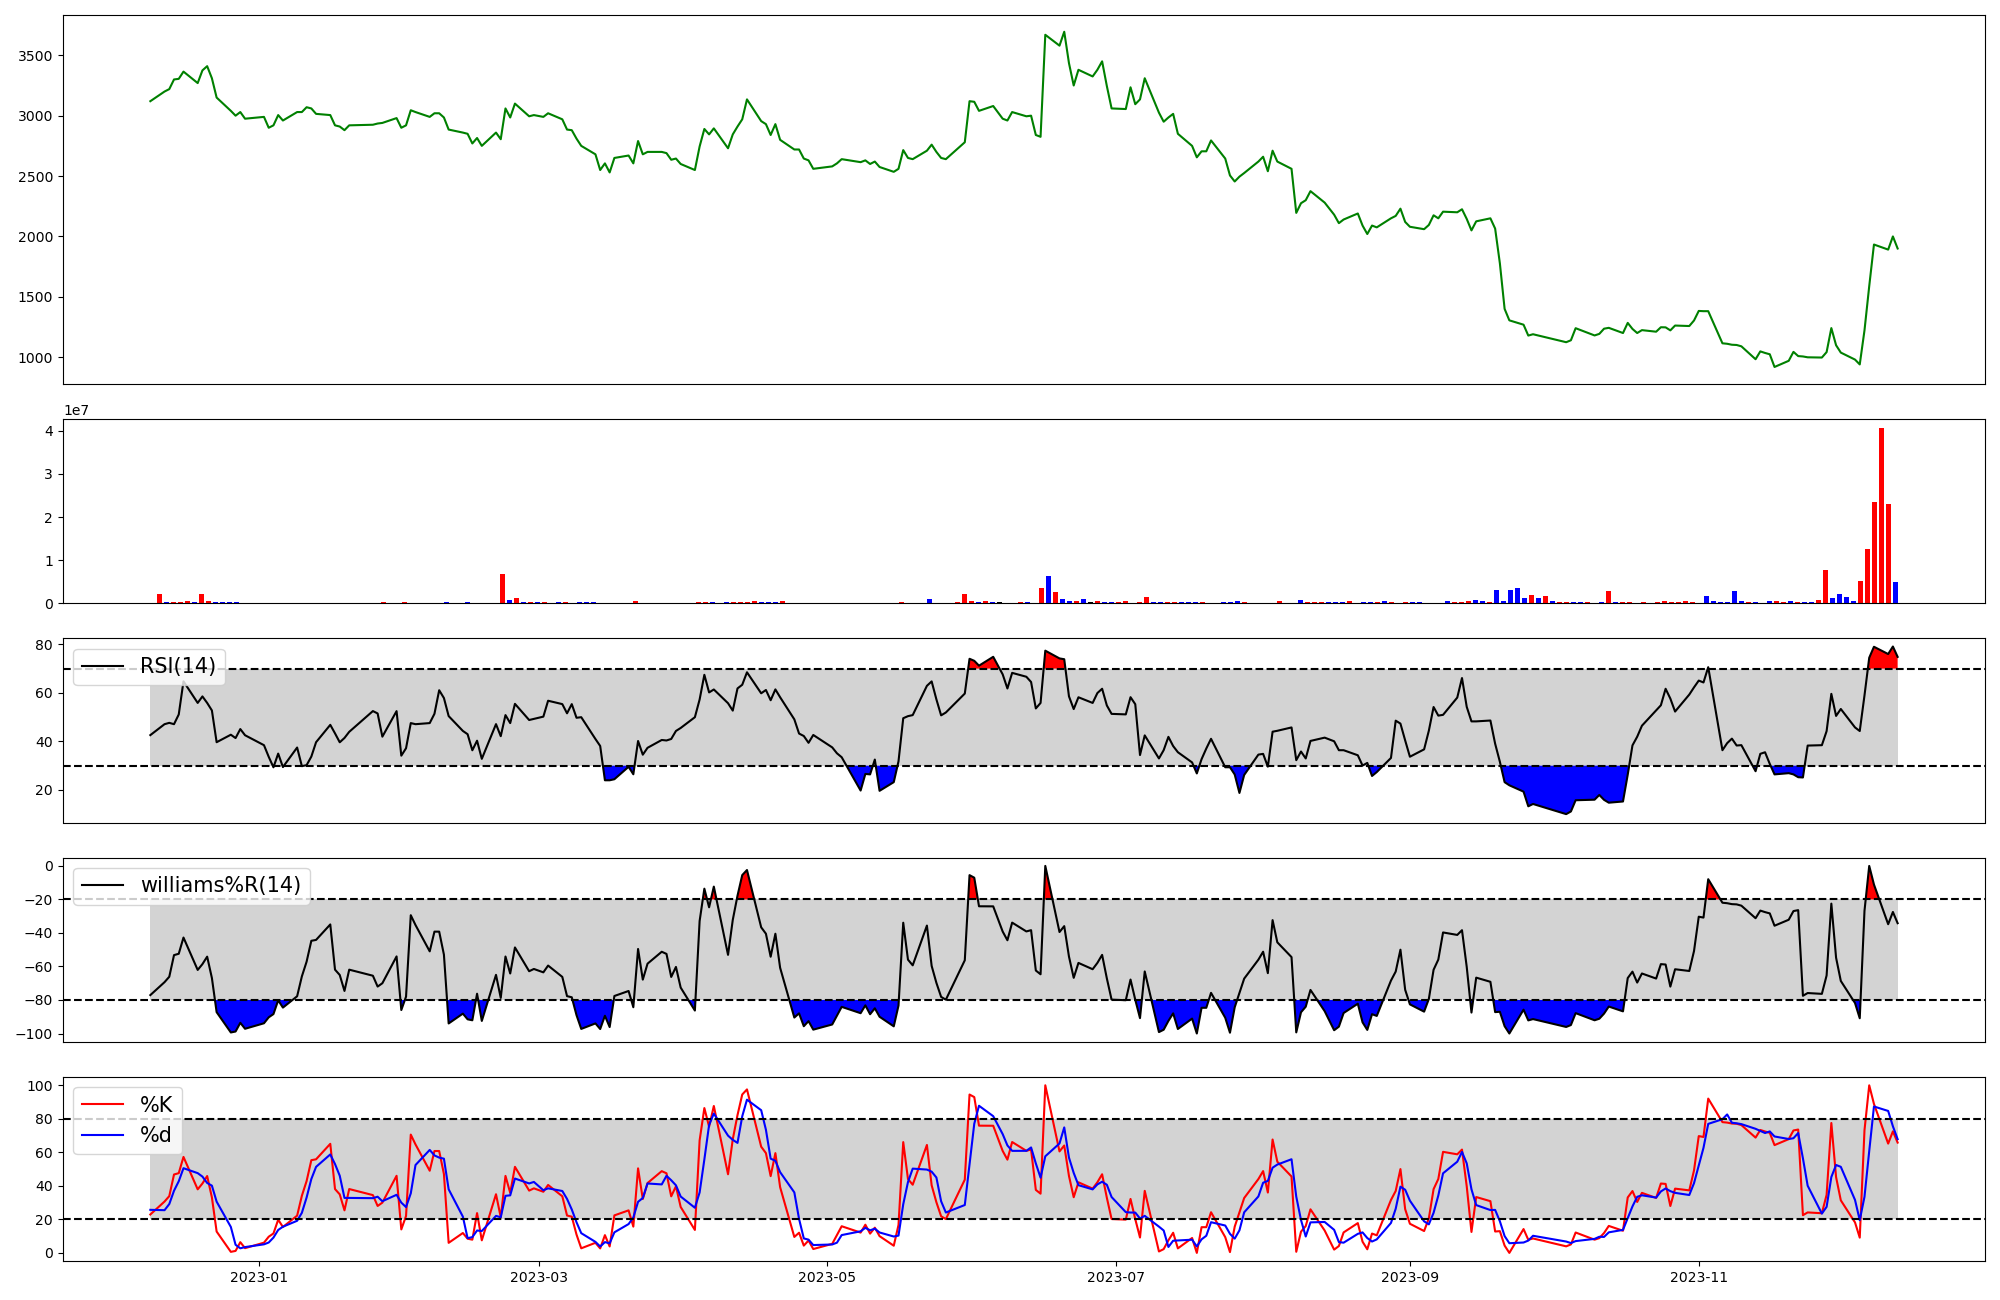Select the %d legend entry text

pos(156,1135)
